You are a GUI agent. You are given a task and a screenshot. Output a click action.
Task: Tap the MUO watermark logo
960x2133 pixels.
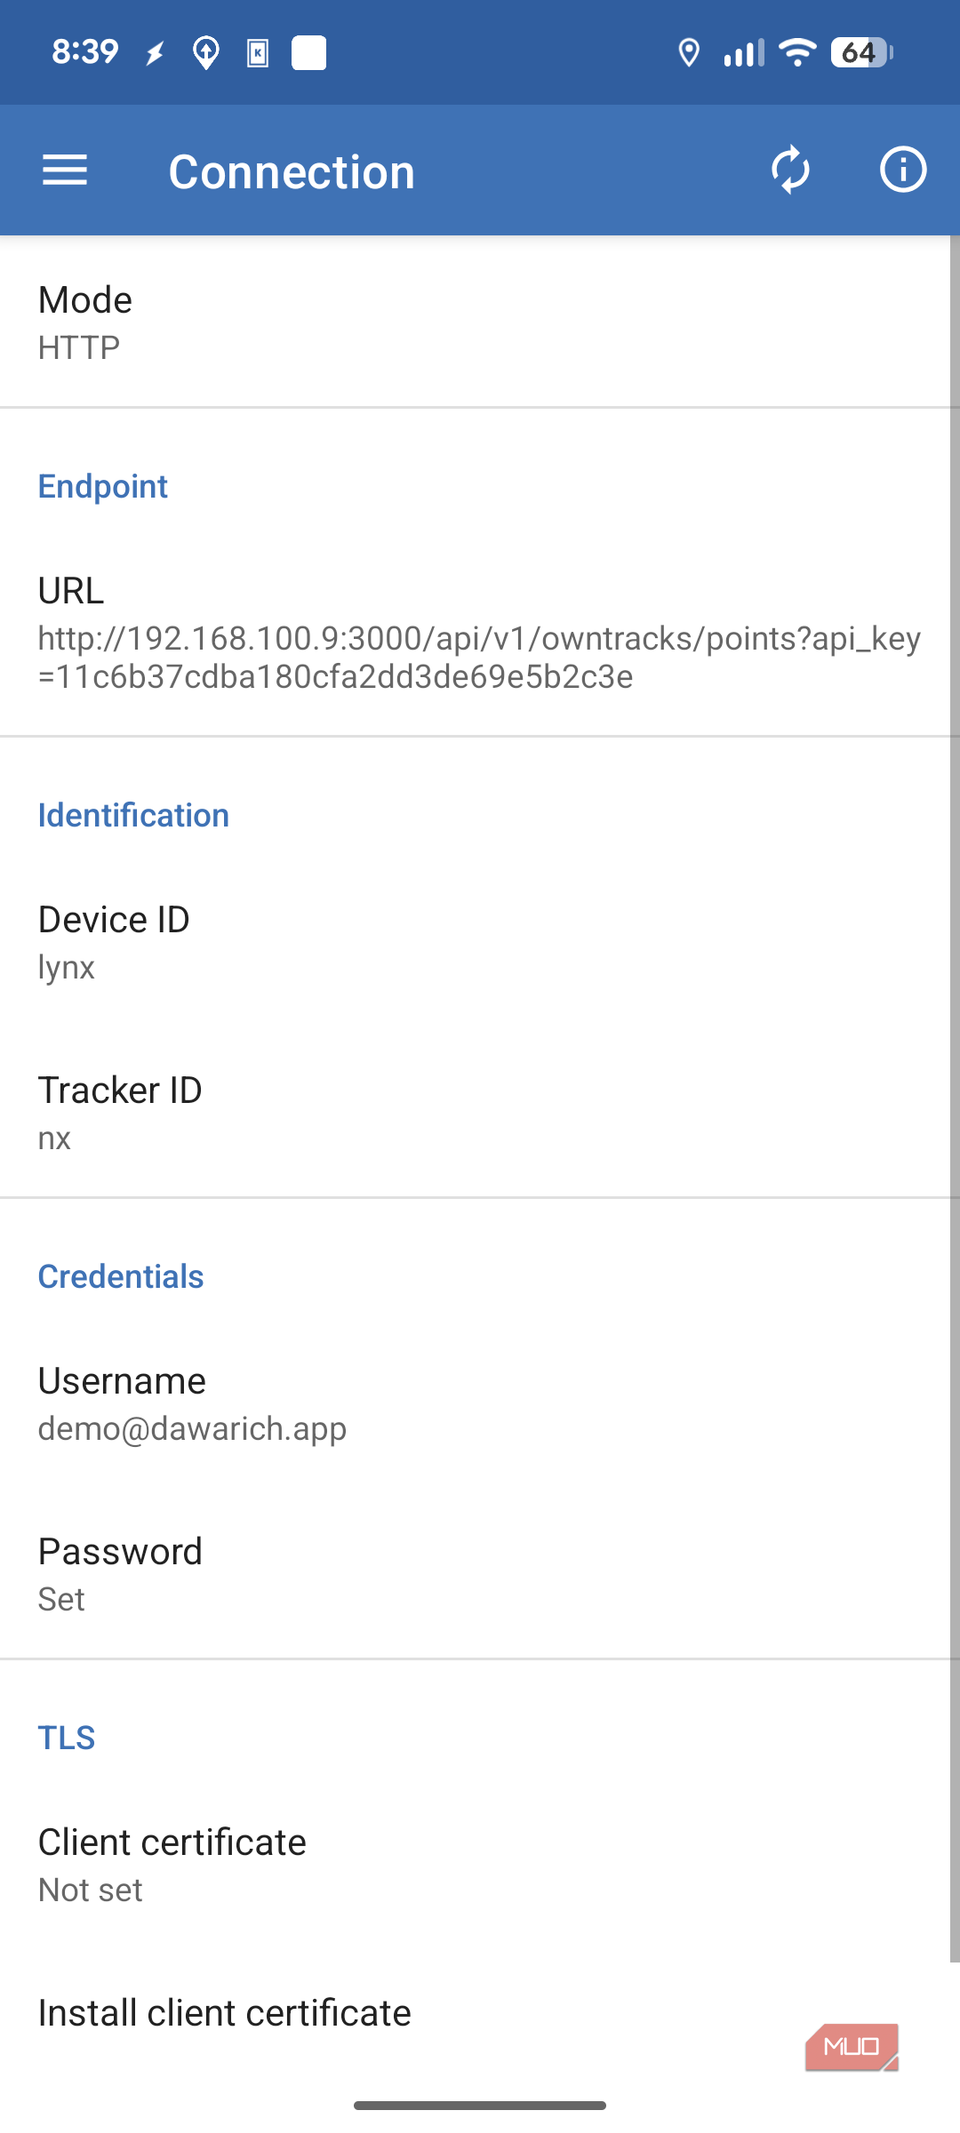point(852,2047)
